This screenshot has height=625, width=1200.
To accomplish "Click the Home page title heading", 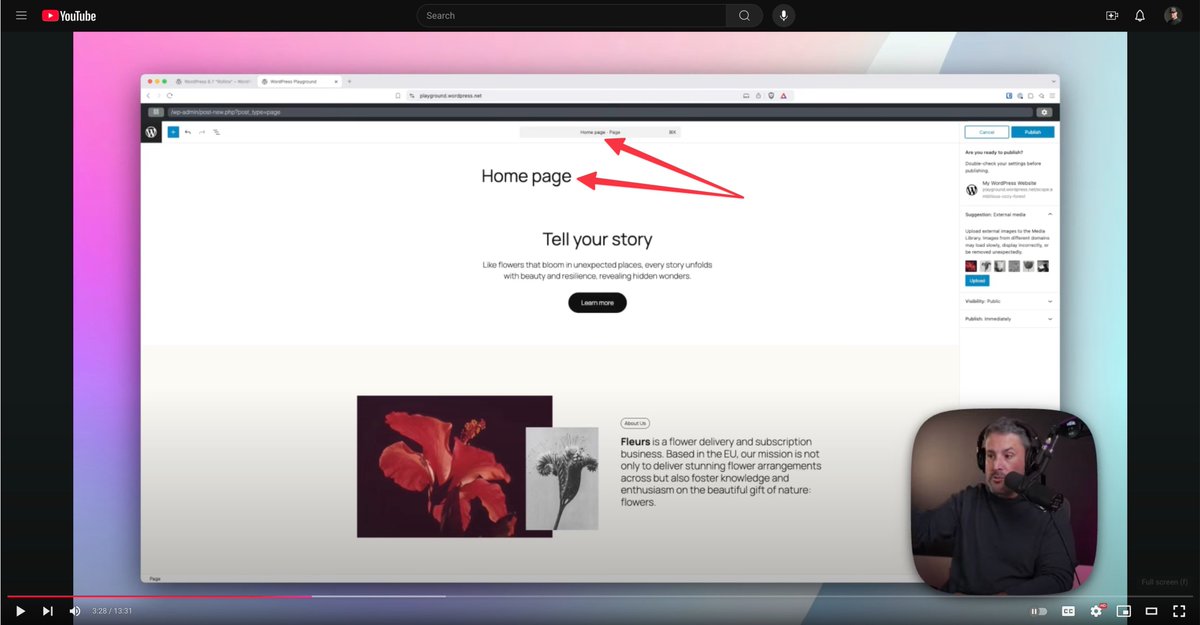I will click(x=526, y=177).
